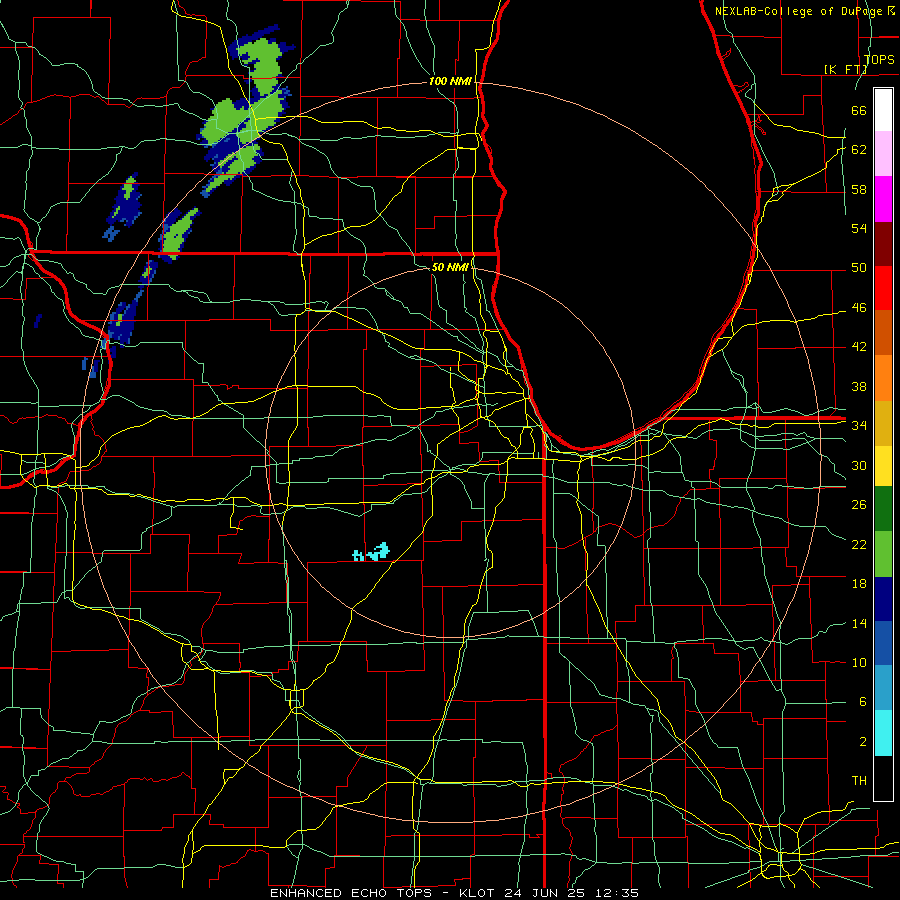Click the dark green 22-26 kft swatch
The height and width of the screenshot is (900, 900).
tap(883, 509)
